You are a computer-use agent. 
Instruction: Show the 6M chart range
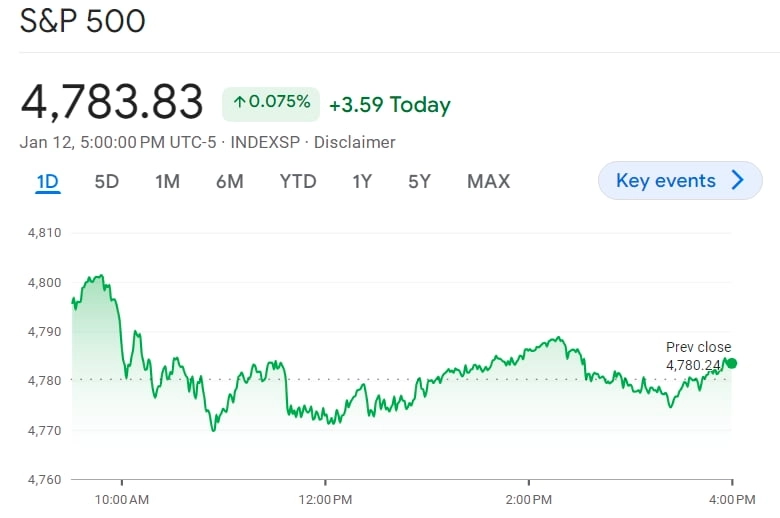[229, 181]
